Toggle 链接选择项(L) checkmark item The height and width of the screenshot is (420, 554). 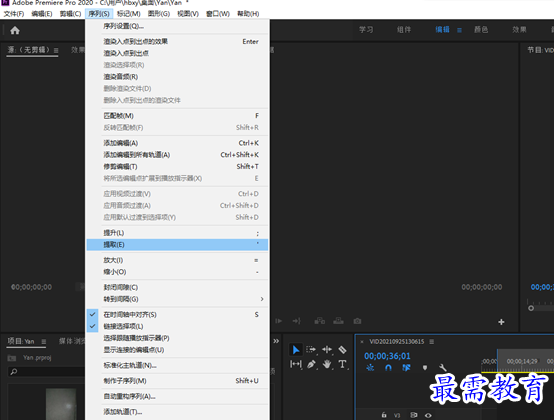[x=177, y=326]
